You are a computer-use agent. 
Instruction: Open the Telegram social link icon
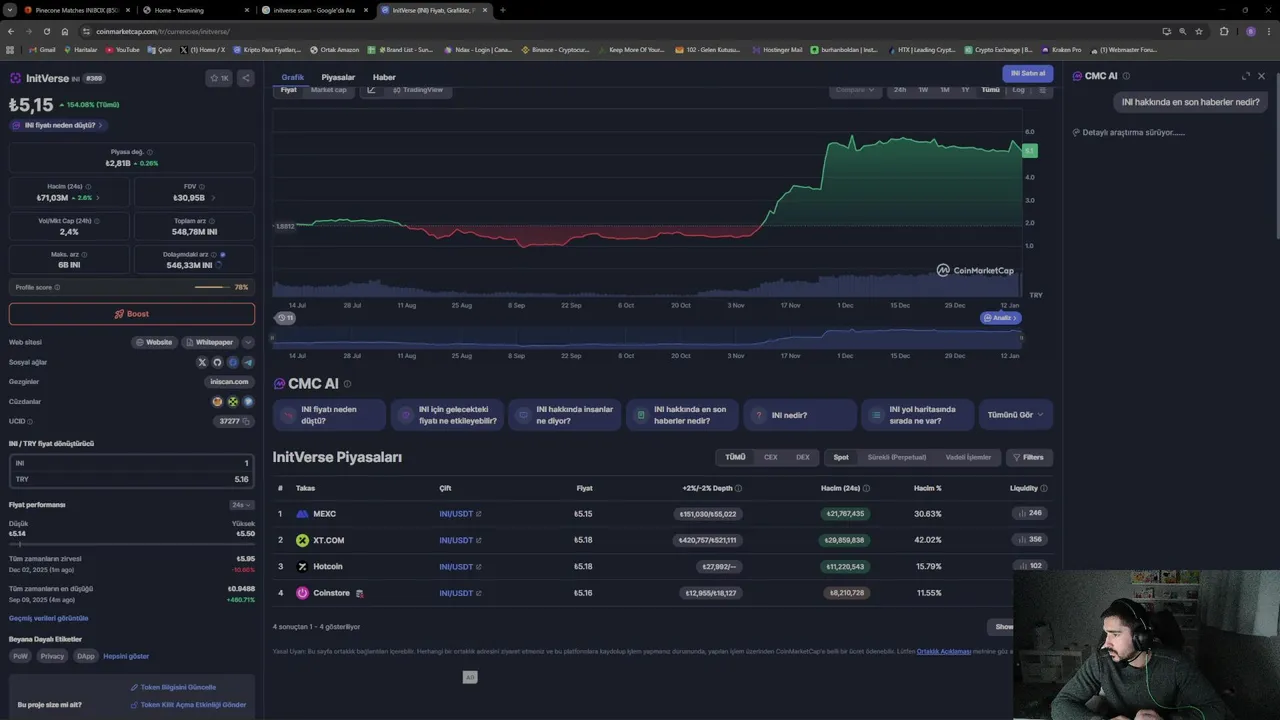pyautogui.click(x=248, y=362)
